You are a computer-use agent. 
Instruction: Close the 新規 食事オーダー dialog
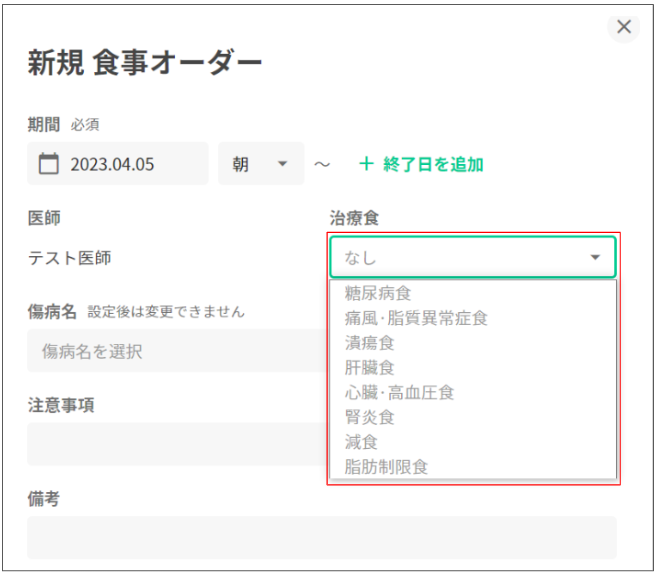[x=624, y=27]
